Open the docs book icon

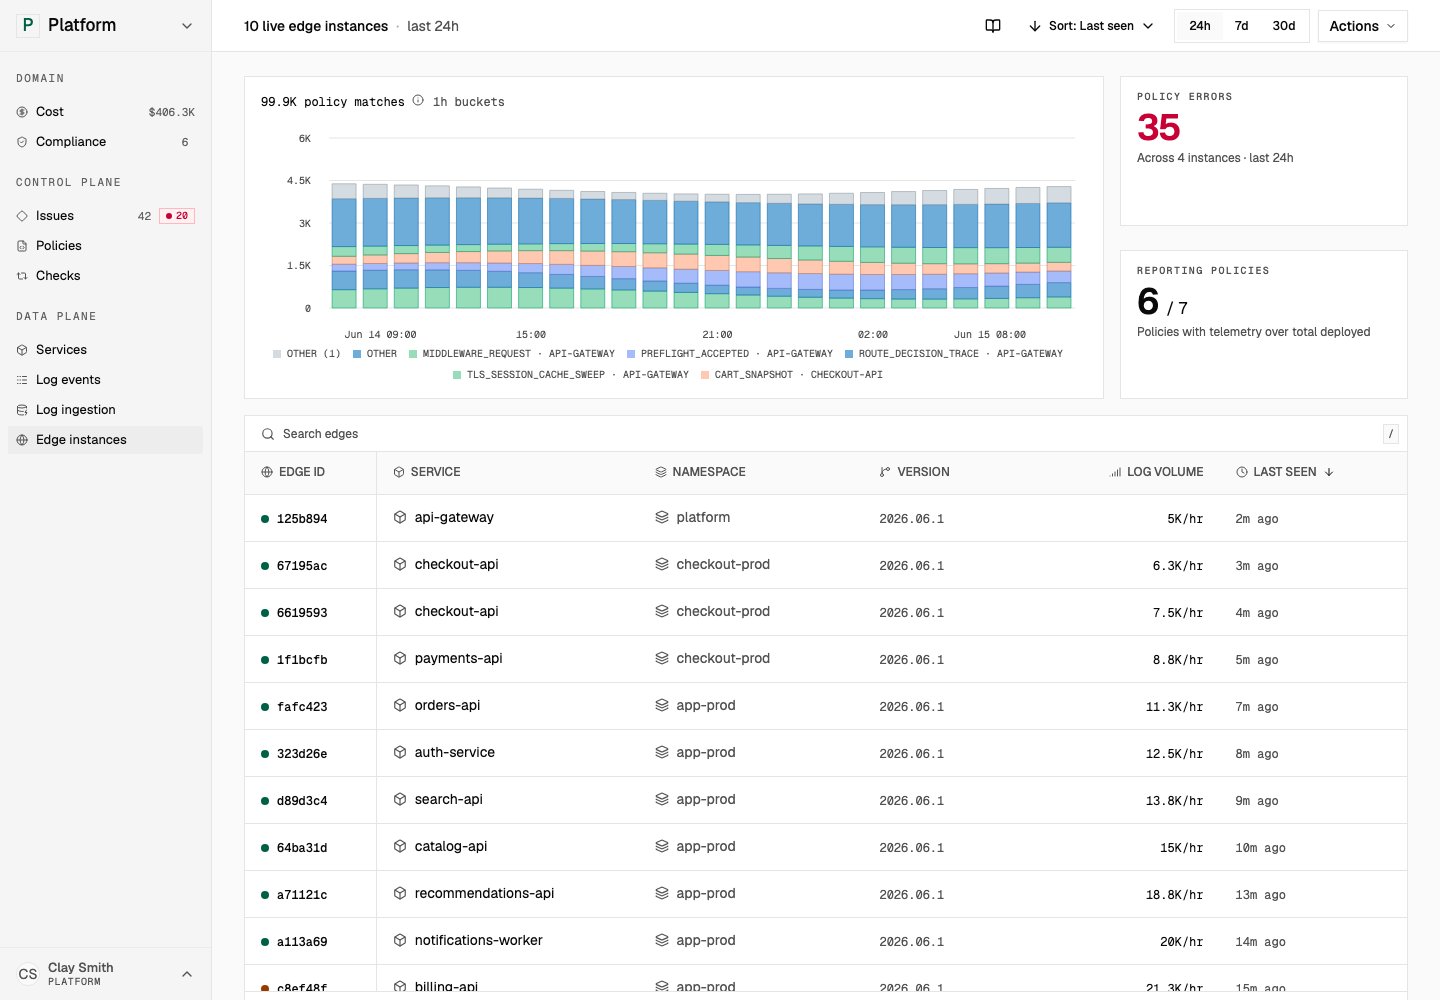coord(993,26)
